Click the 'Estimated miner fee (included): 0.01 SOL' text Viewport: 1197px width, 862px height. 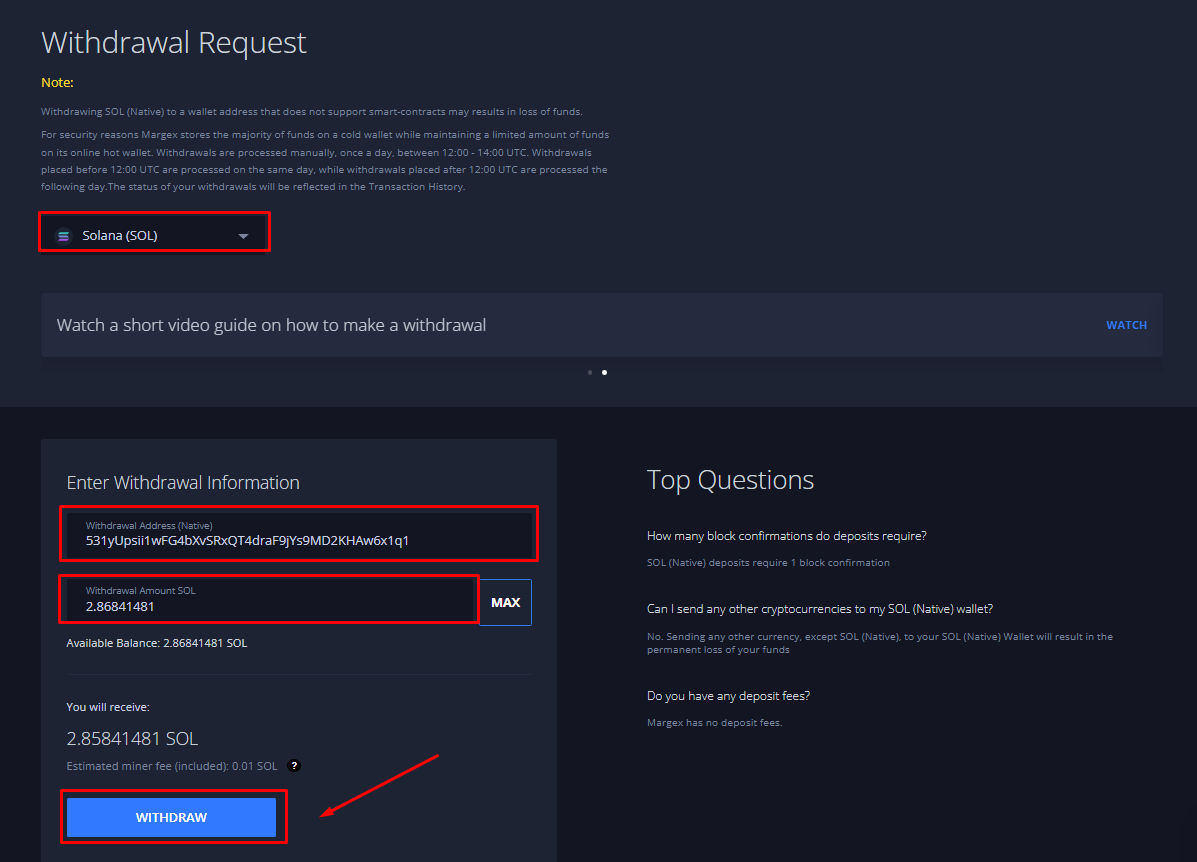pos(172,766)
